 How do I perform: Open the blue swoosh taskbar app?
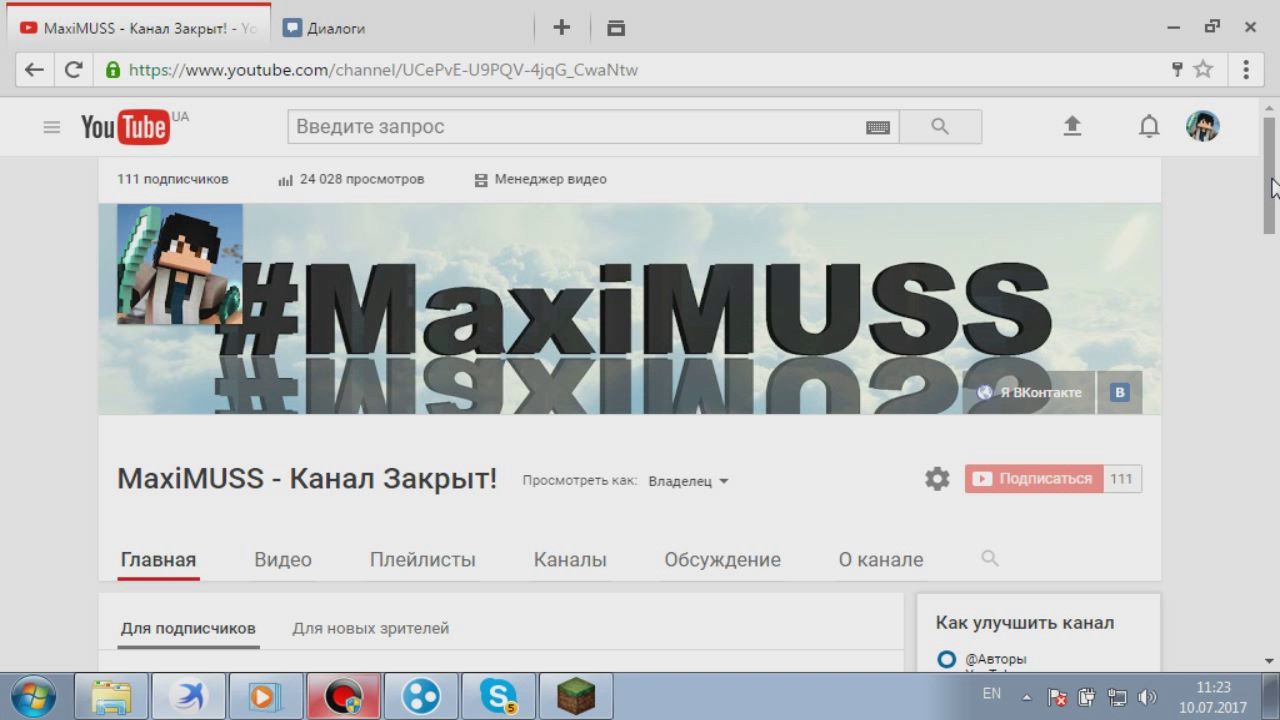click(188, 696)
